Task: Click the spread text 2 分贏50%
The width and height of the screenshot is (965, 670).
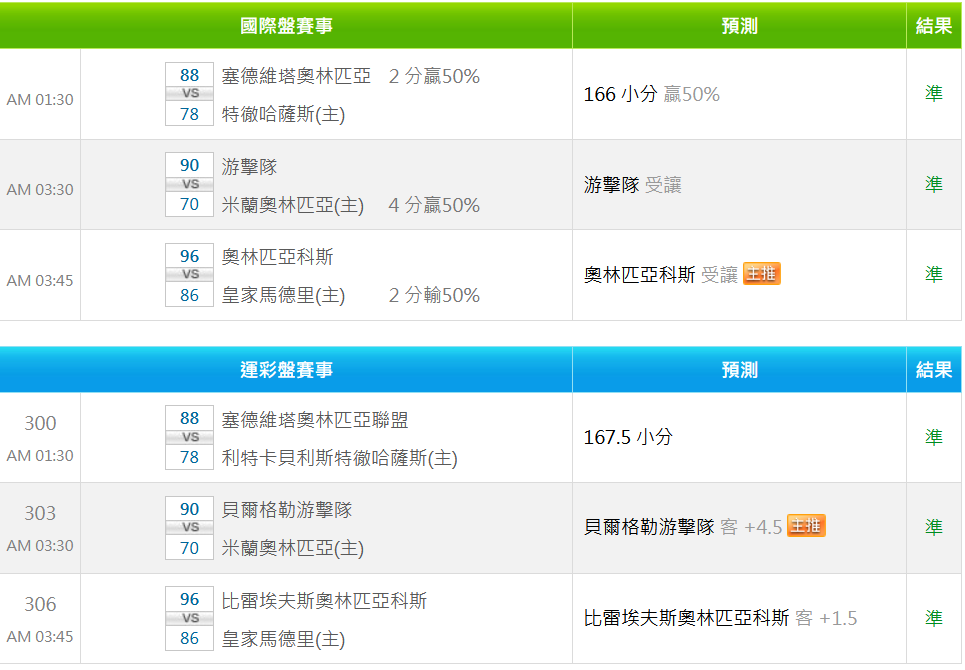Action: (x=434, y=76)
